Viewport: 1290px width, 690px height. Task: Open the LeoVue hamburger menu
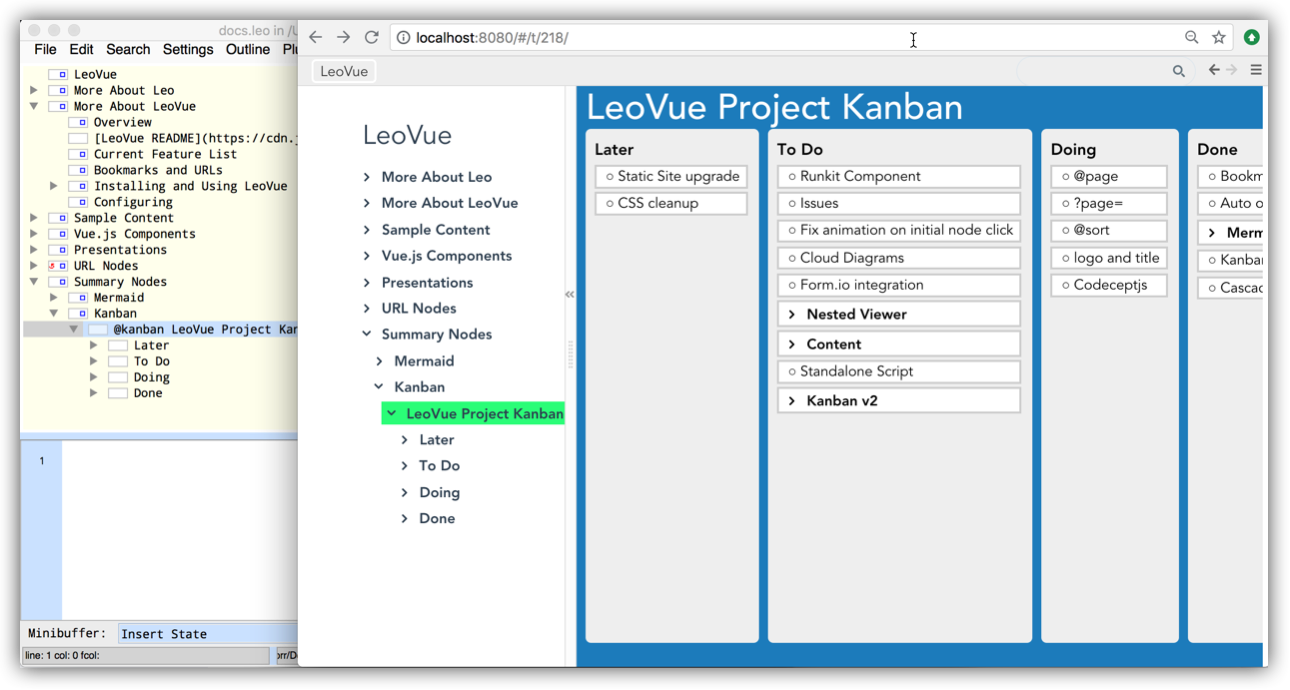[x=1256, y=70]
